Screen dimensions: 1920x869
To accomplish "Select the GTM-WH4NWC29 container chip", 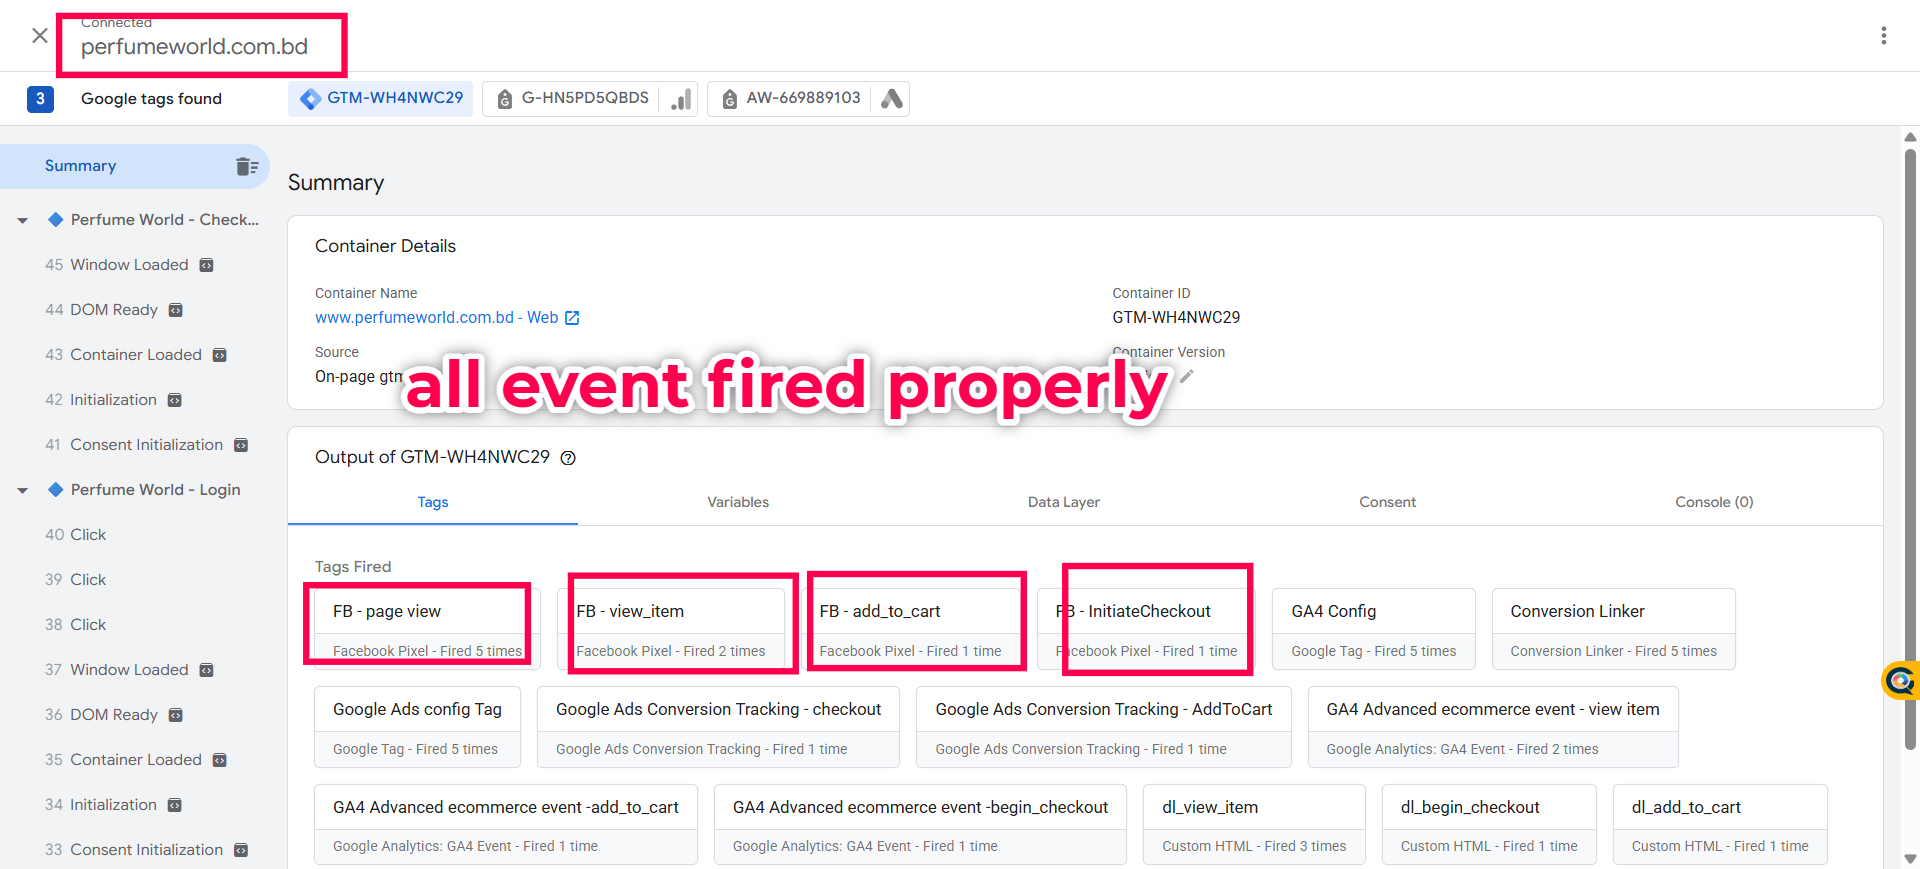I will [381, 98].
